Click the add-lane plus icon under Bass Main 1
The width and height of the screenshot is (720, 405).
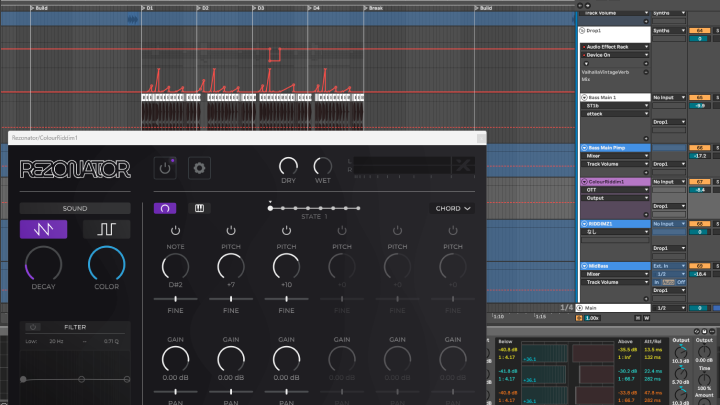point(646,138)
